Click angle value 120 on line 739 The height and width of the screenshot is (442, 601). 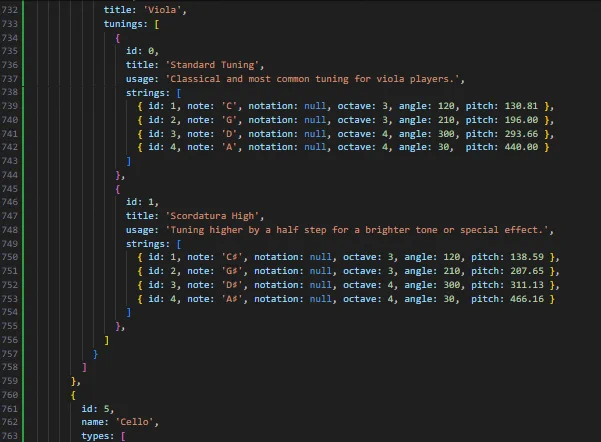pos(446,106)
